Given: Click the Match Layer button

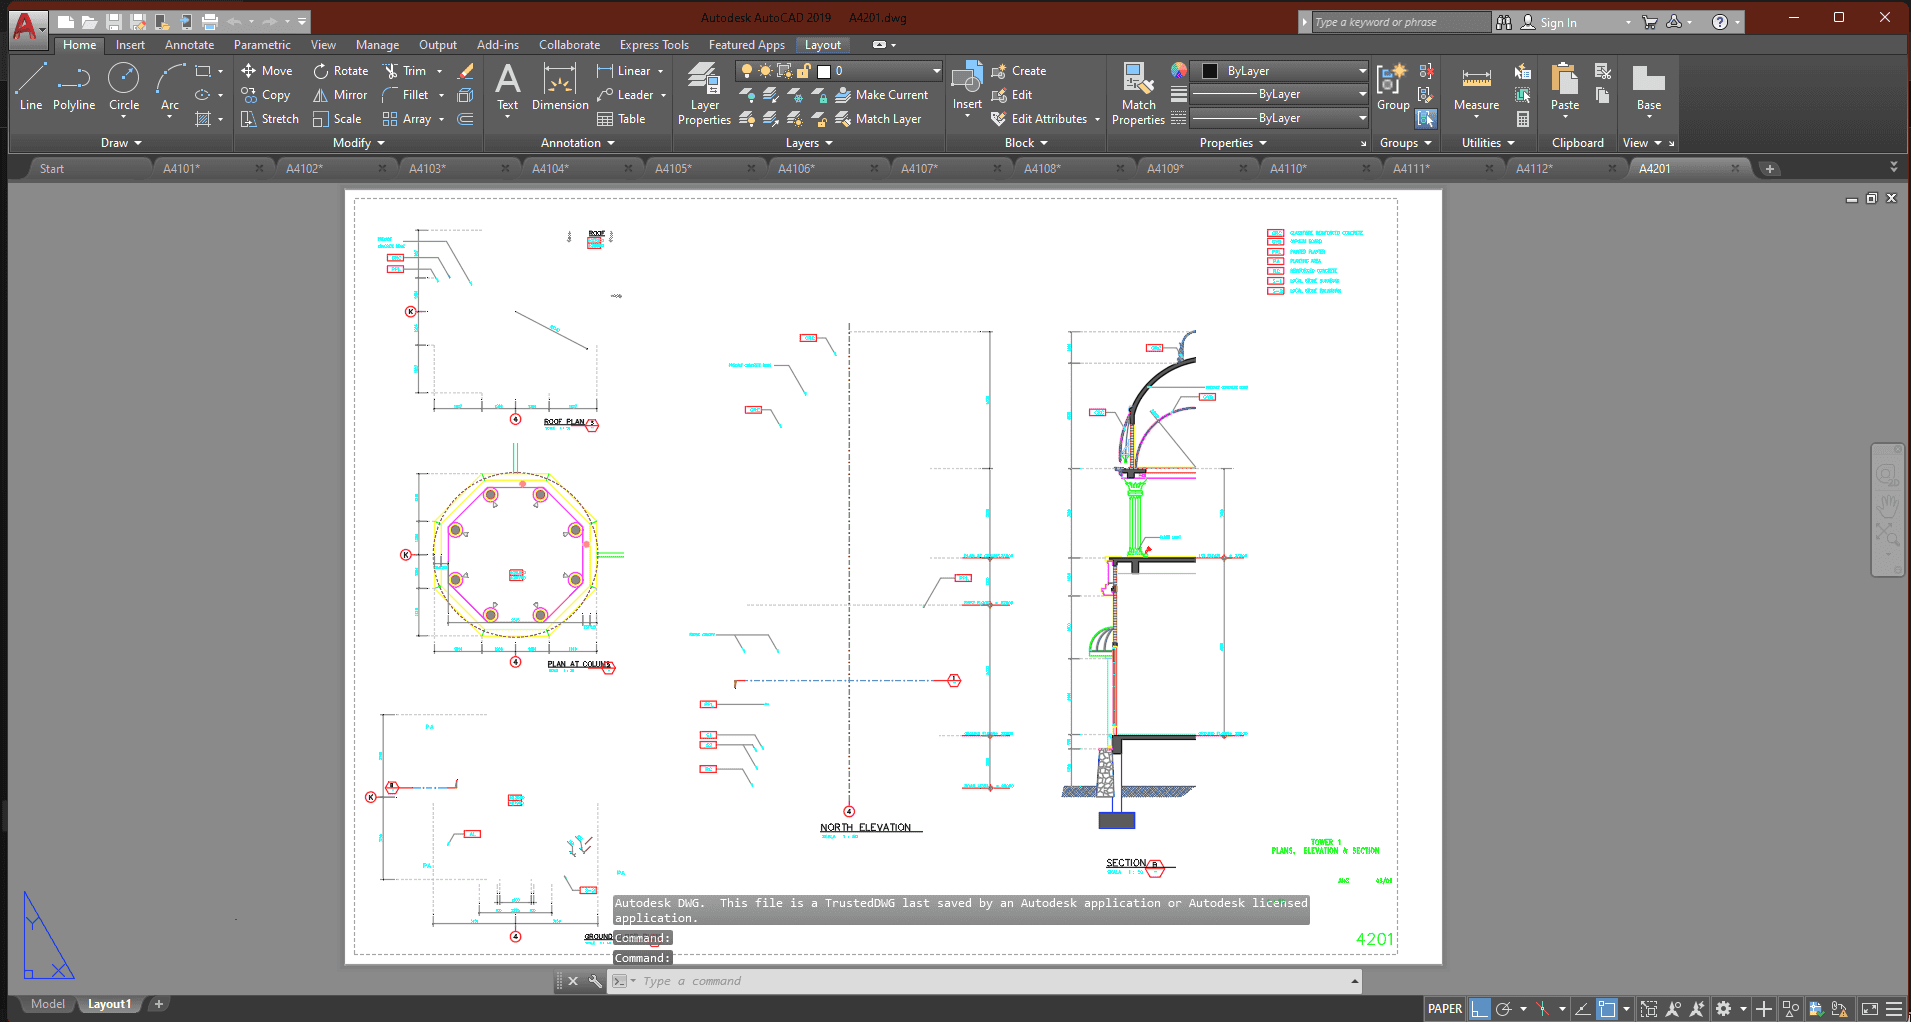Looking at the screenshot, I should pyautogui.click(x=884, y=118).
